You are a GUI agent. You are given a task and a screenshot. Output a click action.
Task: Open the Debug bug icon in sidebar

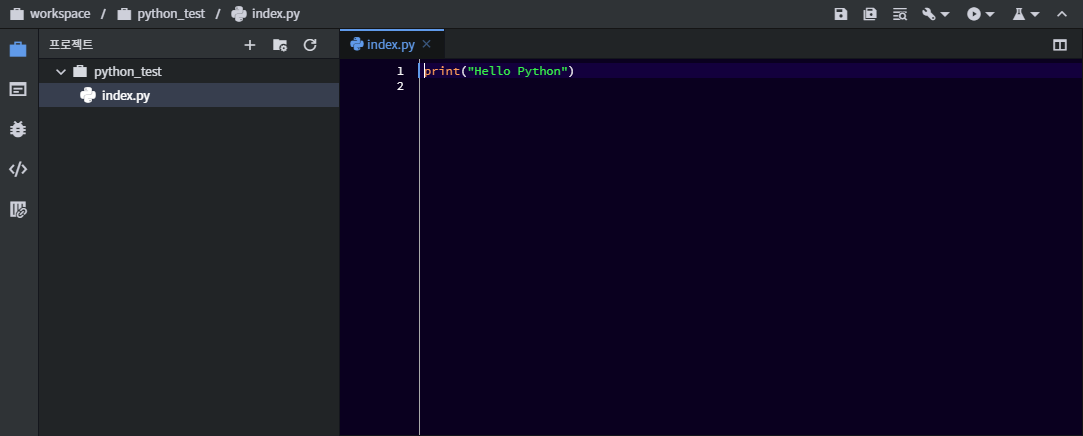point(18,129)
